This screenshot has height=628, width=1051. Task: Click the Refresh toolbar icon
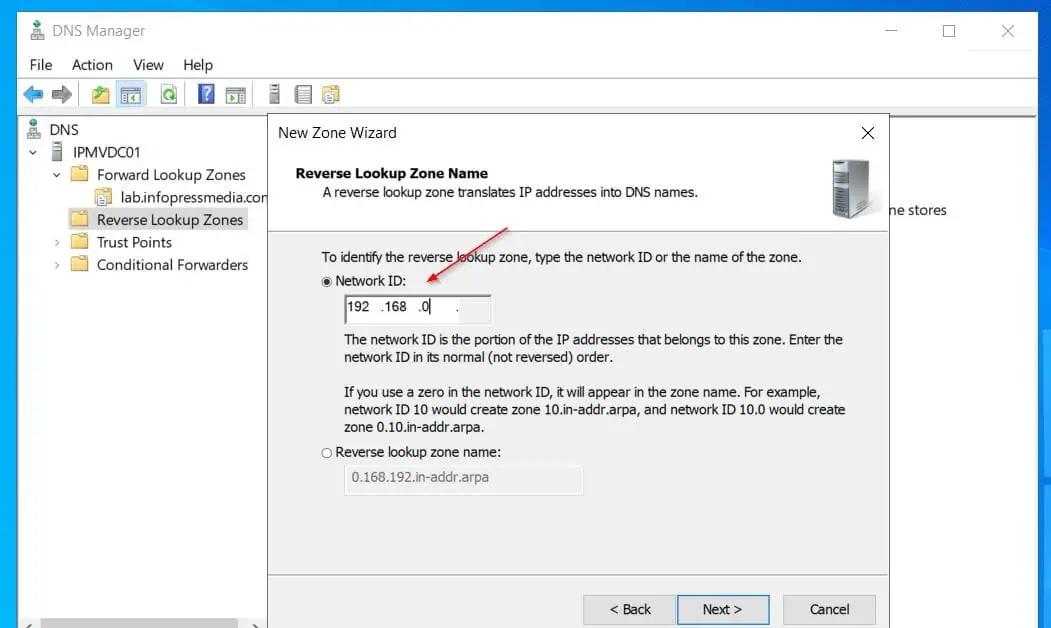[168, 95]
